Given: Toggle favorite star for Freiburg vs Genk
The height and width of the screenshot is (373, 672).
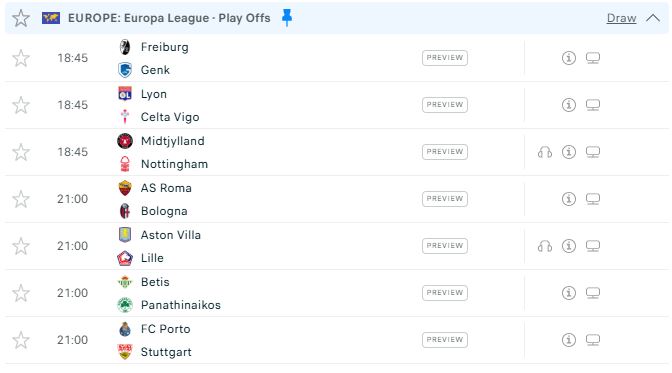Looking at the screenshot, I should [21, 58].
